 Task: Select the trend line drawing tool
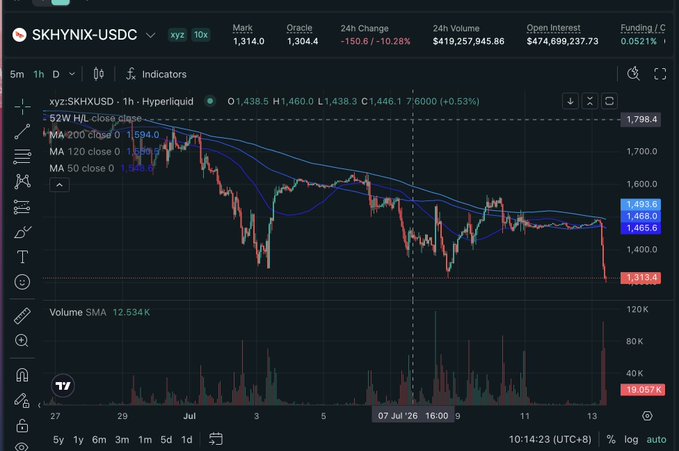(x=22, y=132)
